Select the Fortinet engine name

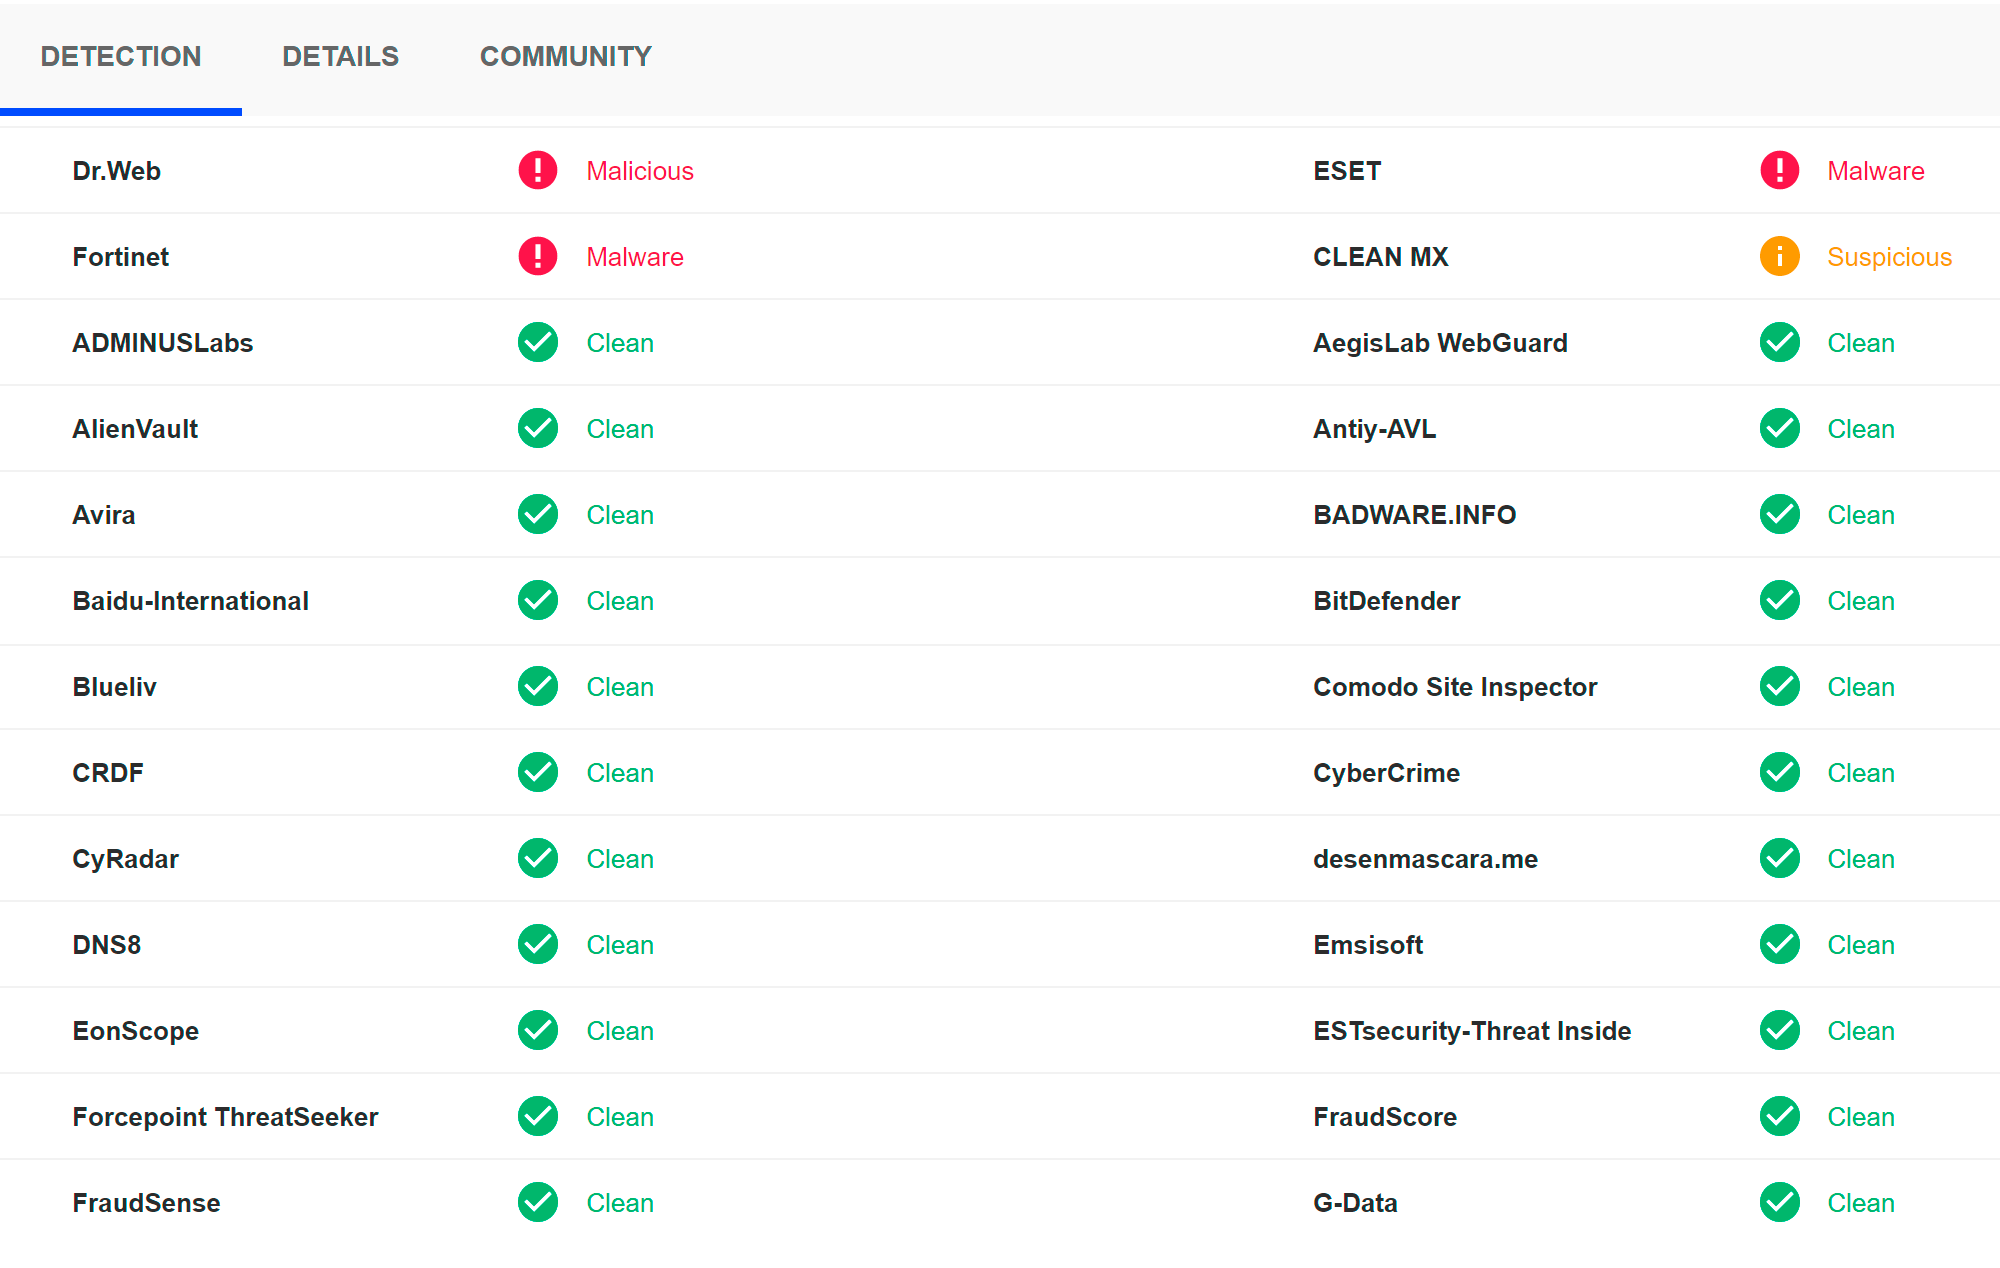(121, 257)
